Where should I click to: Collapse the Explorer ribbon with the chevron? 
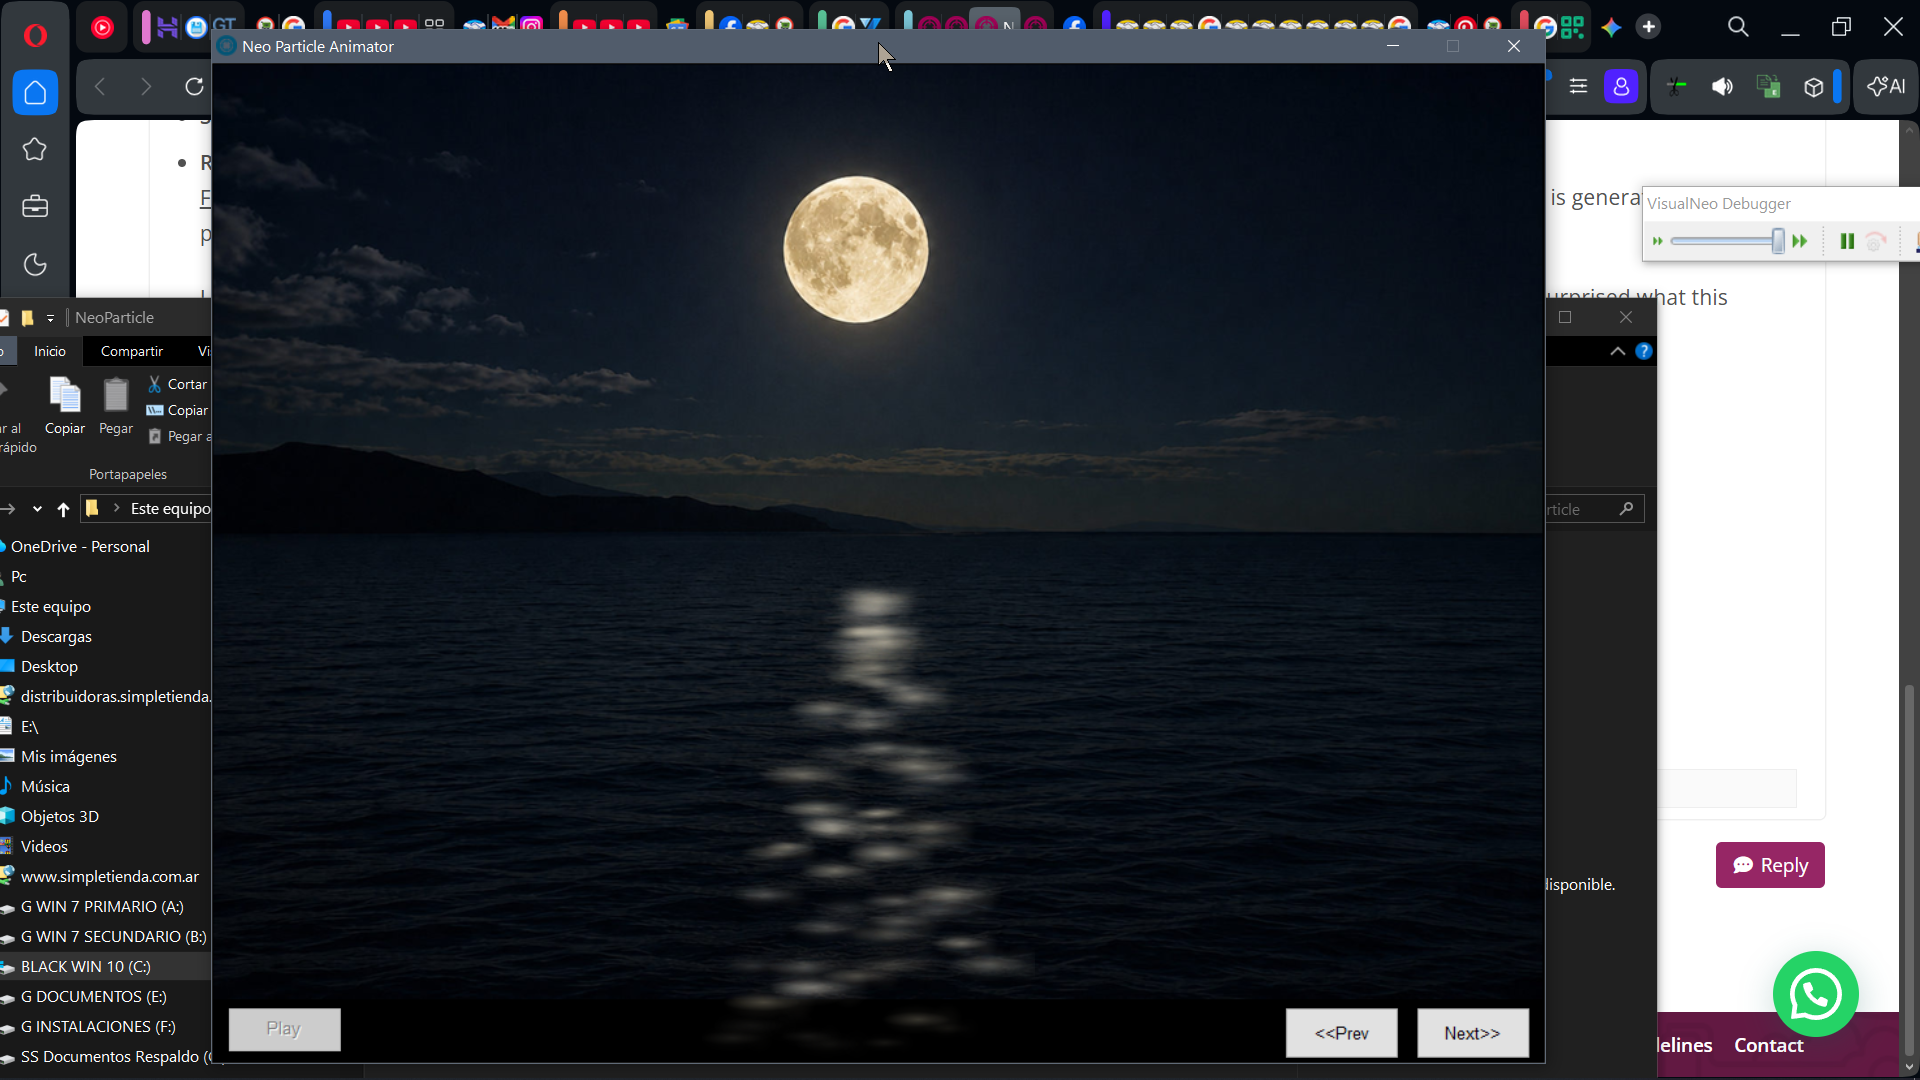(1617, 351)
